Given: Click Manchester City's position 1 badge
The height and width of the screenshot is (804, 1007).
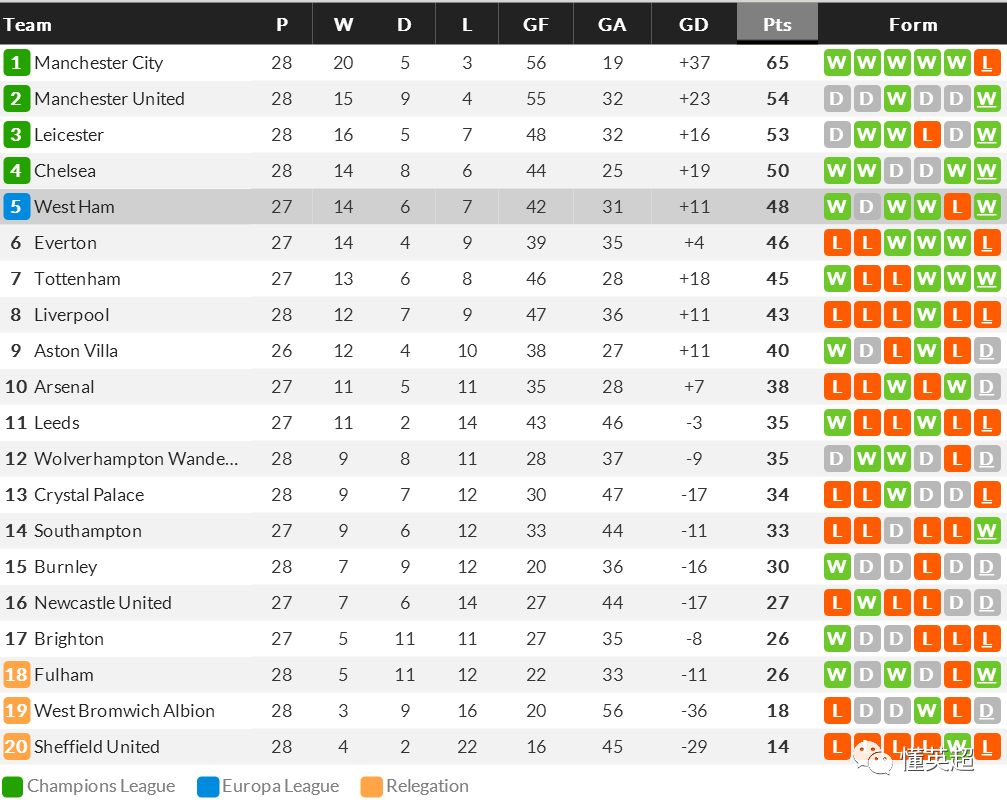Looking at the screenshot, I should point(16,63).
